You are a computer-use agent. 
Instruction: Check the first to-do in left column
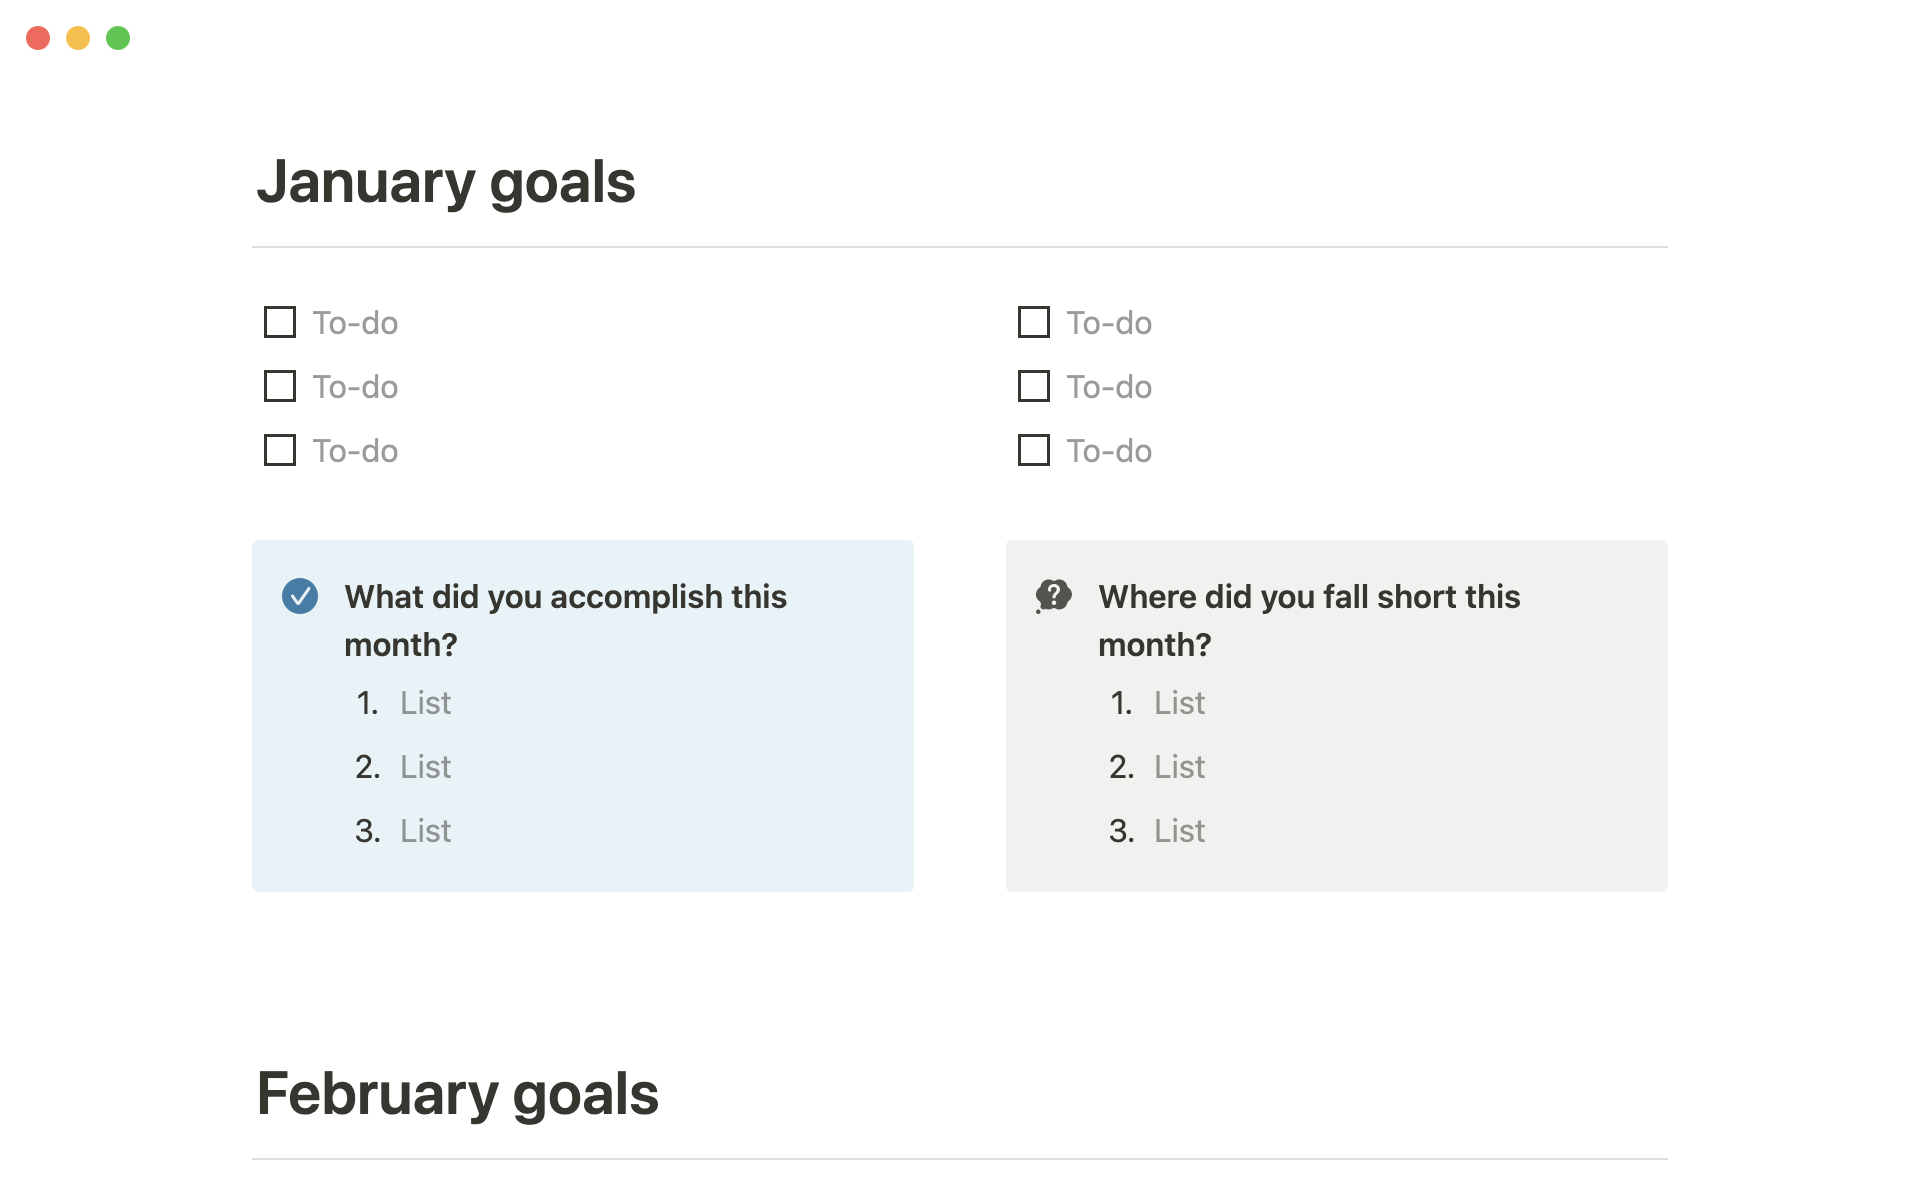[x=280, y=322]
